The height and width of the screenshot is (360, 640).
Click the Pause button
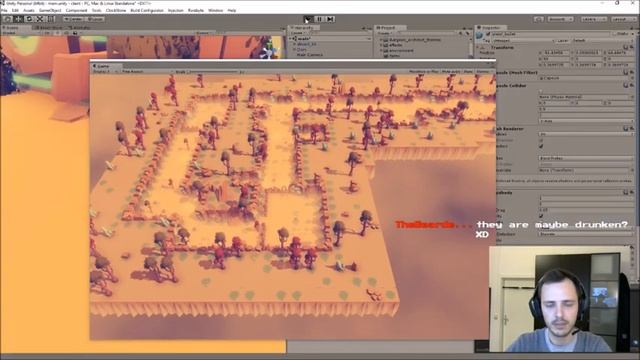(319, 19)
